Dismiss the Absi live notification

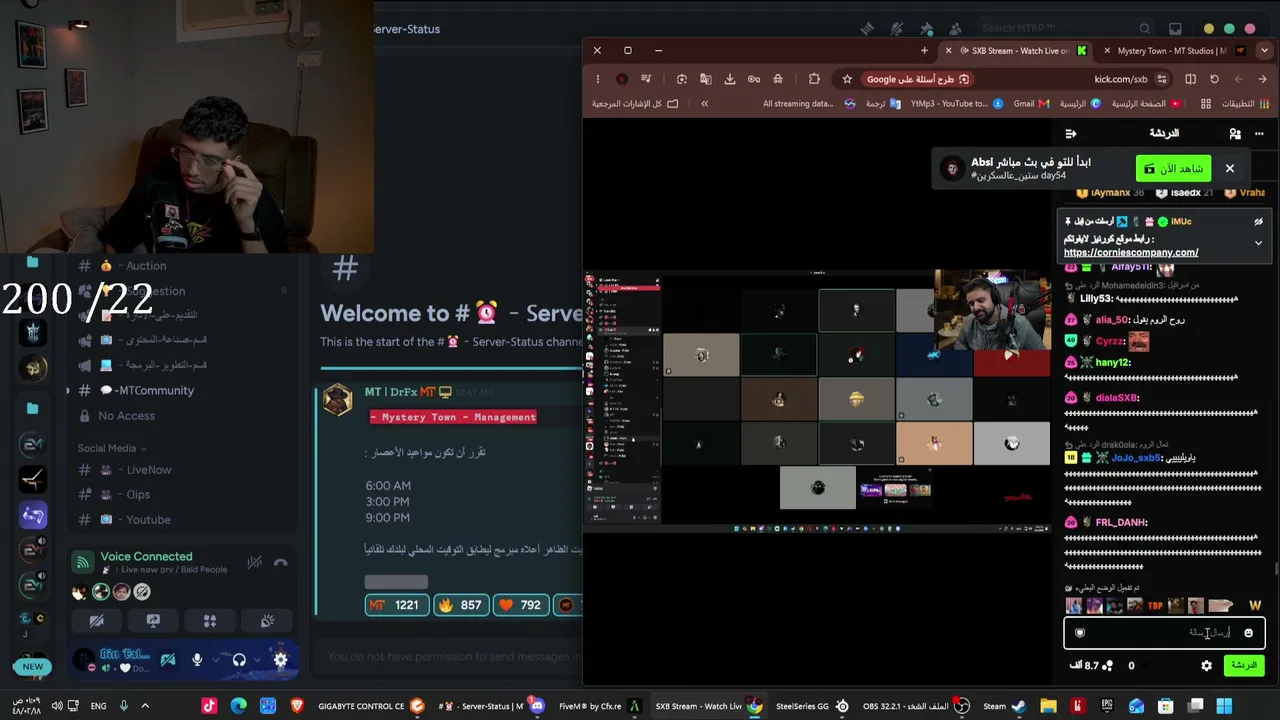click(x=1230, y=168)
